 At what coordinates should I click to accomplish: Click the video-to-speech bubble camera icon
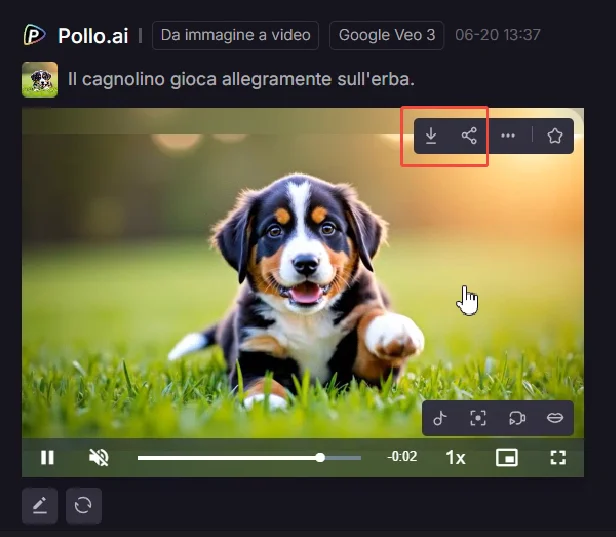click(x=517, y=418)
